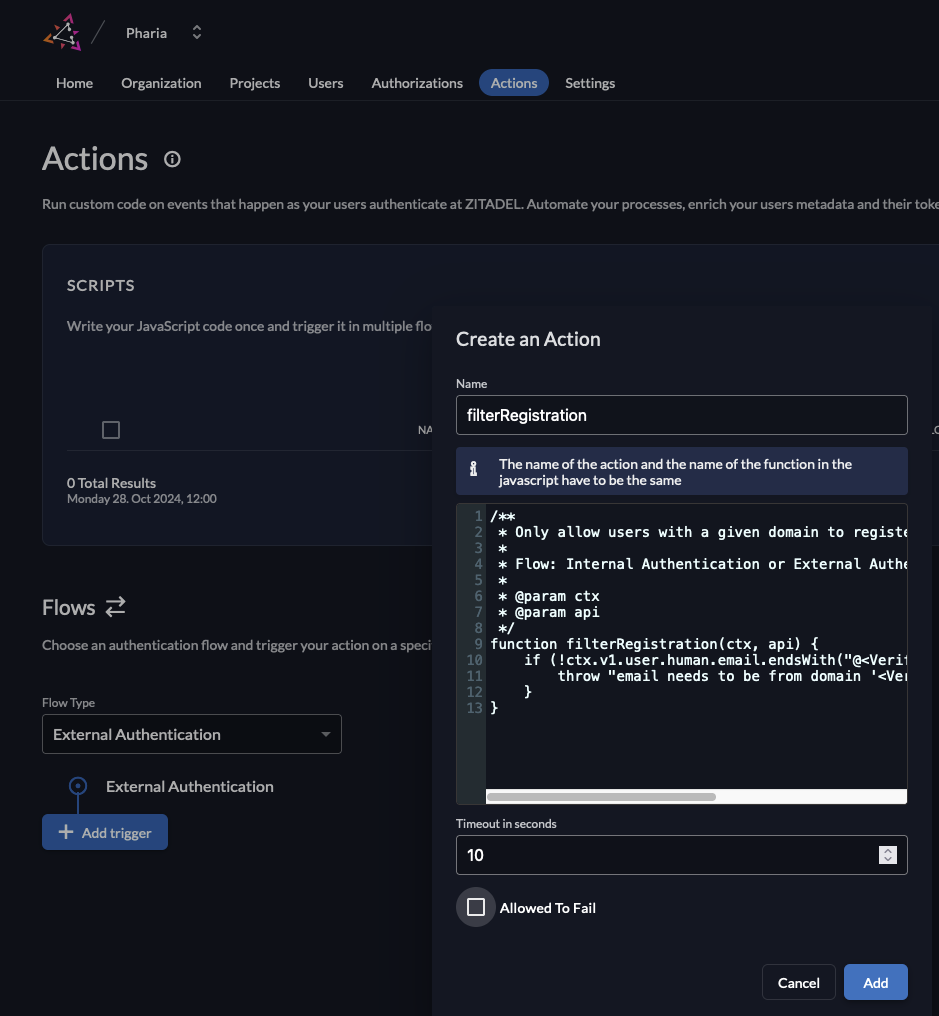Open the External Authentication flow selection
The height and width of the screenshot is (1016, 939).
192,733
